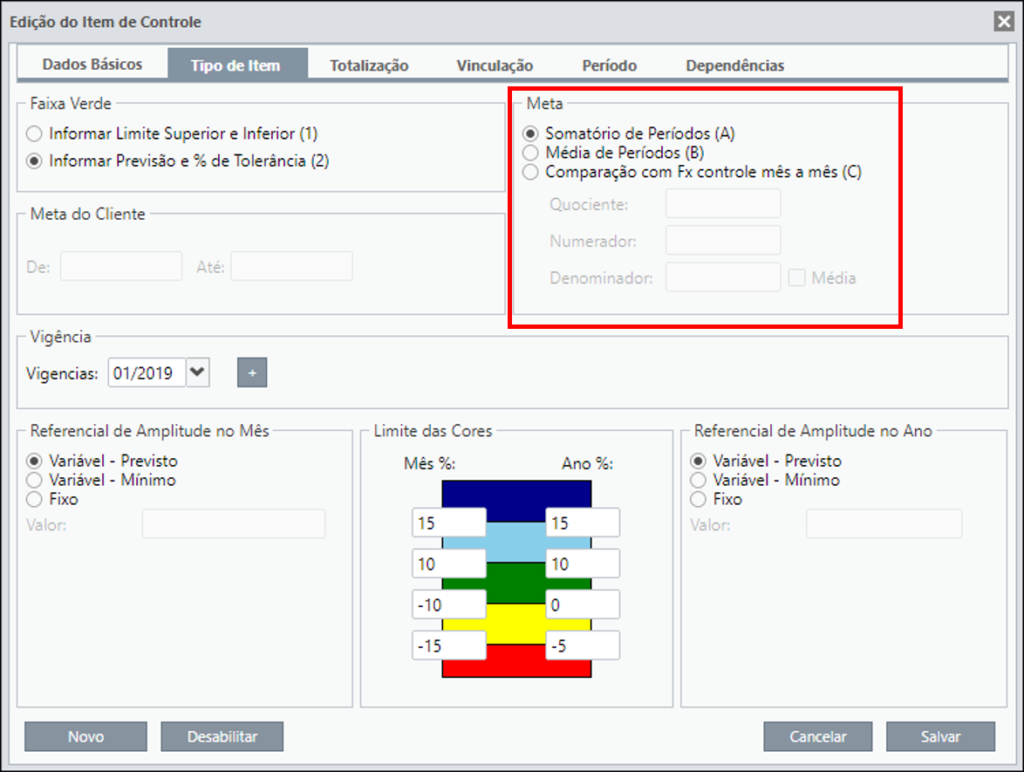Add a new vigência with plus button
This screenshot has height=772, width=1024.
point(252,373)
